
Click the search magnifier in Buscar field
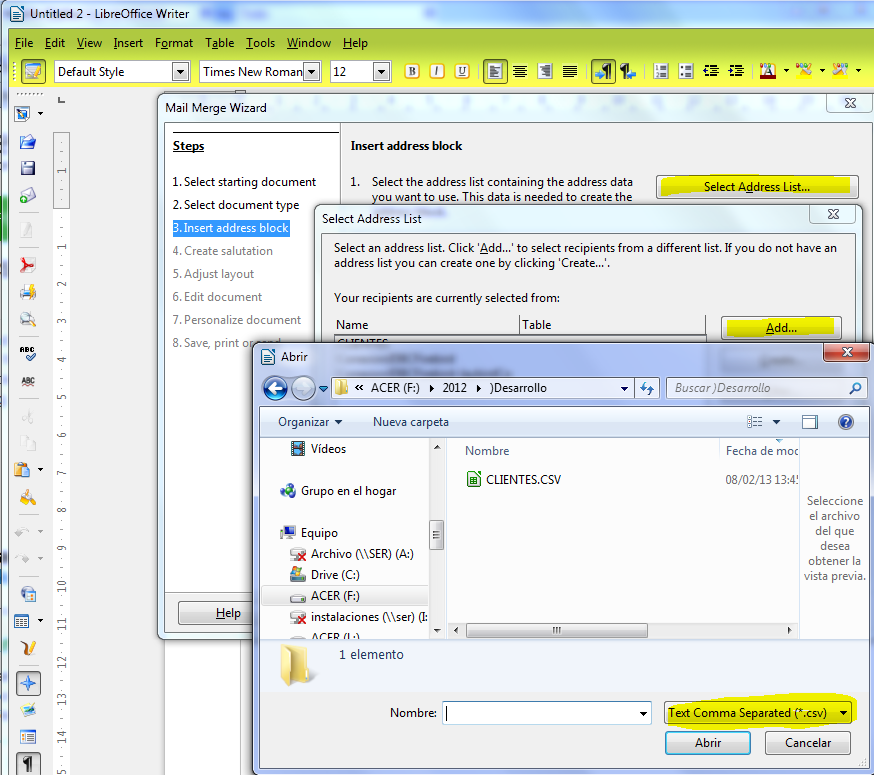click(x=855, y=388)
